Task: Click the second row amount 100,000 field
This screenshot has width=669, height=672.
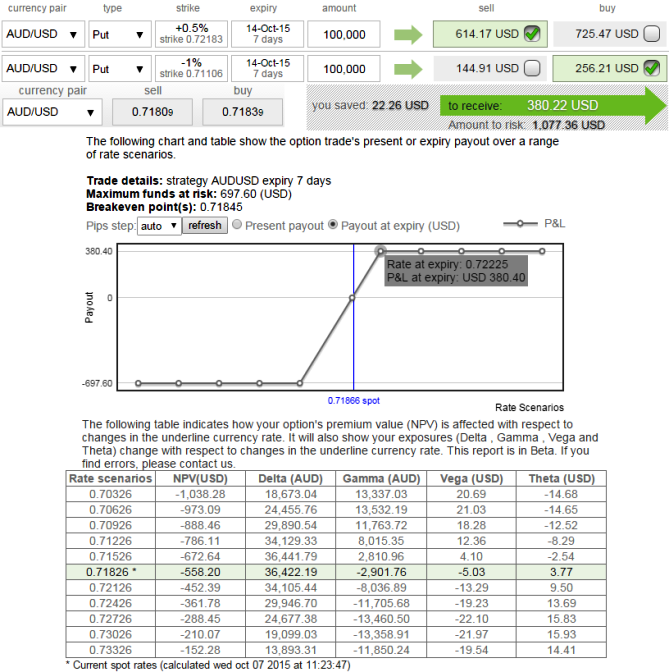Action: point(344,69)
